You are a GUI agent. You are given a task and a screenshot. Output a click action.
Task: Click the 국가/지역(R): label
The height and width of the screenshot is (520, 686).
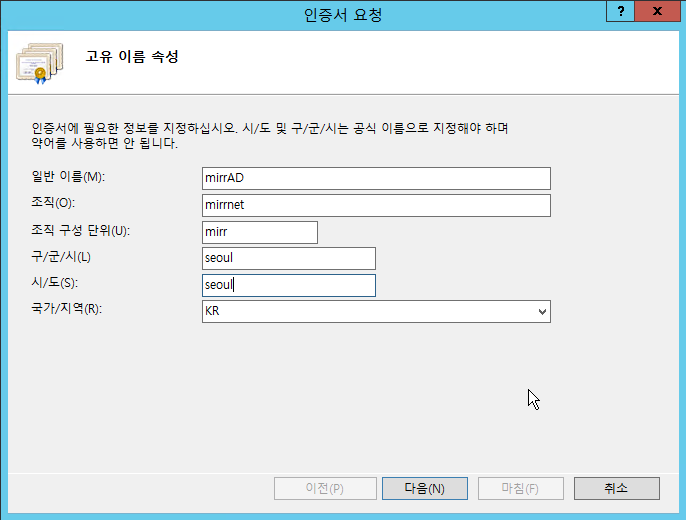click(66, 309)
